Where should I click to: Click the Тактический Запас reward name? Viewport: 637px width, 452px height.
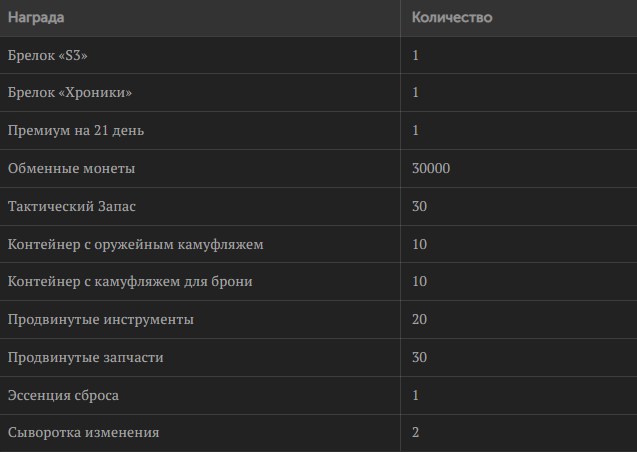(72, 206)
